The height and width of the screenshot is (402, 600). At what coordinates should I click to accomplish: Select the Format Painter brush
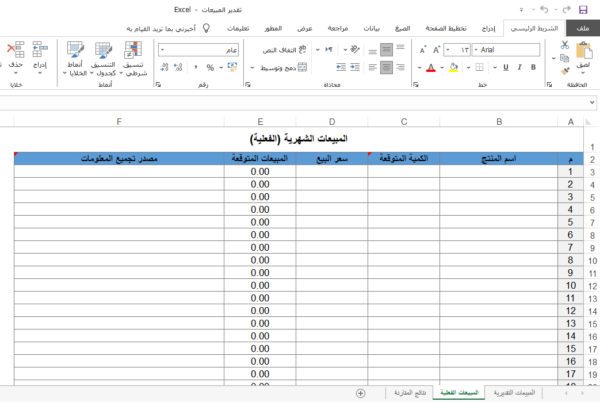pos(565,71)
